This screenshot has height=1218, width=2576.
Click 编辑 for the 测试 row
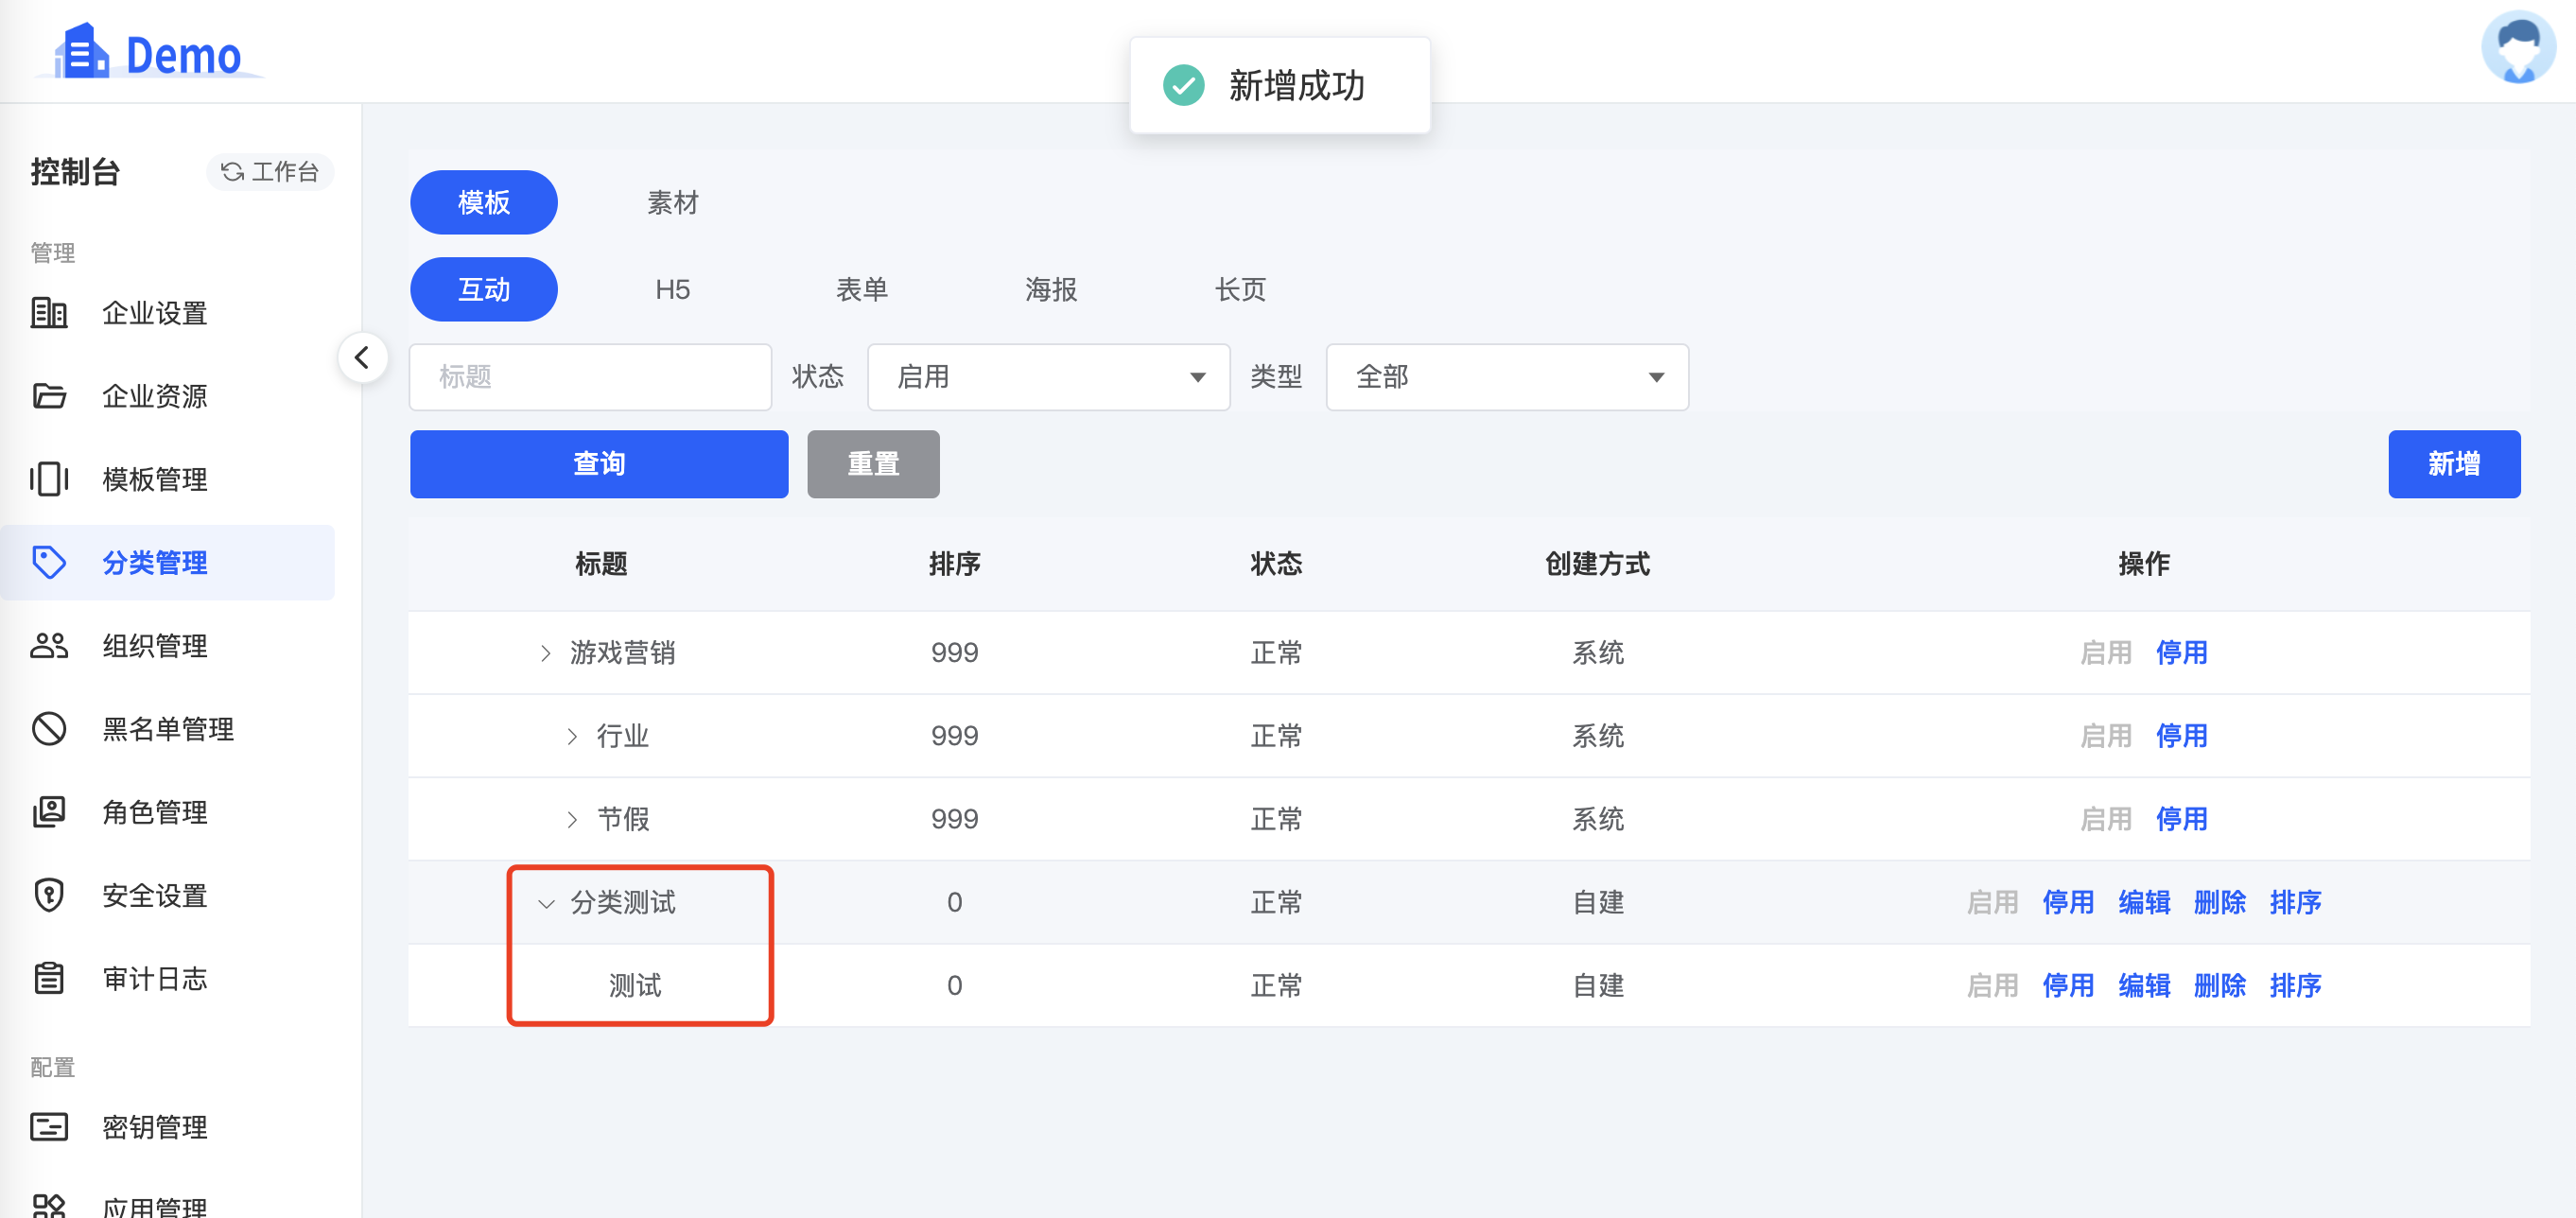pos(2144,984)
